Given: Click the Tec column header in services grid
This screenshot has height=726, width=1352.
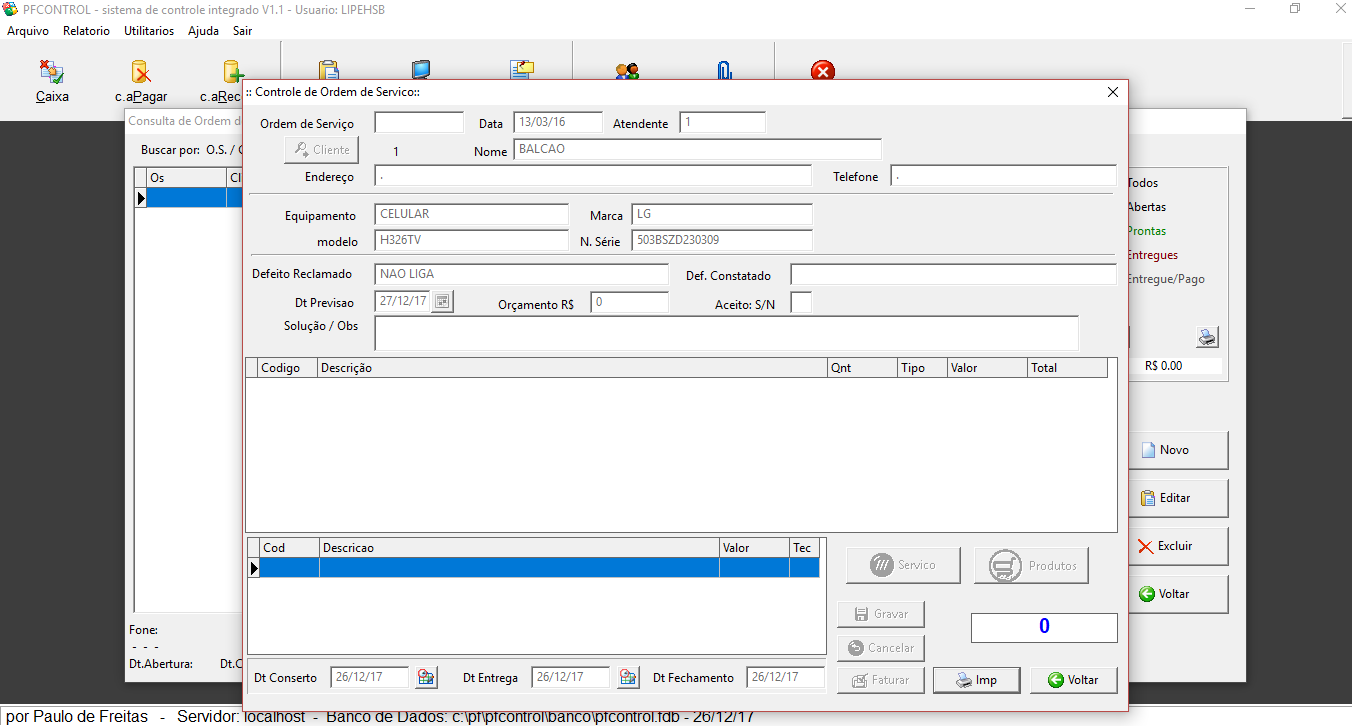Looking at the screenshot, I should coord(804,548).
